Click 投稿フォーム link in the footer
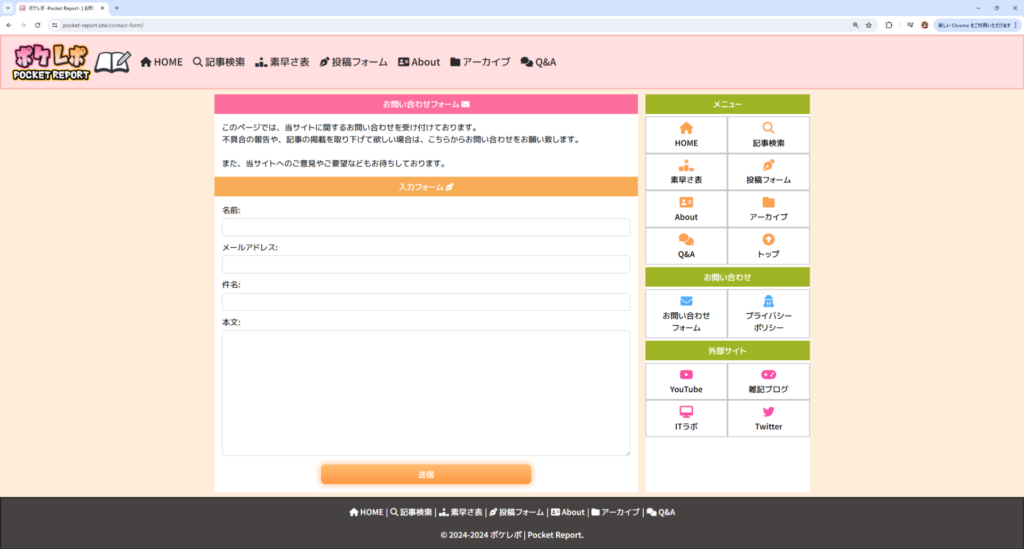The height and width of the screenshot is (549, 1024). click(517, 512)
